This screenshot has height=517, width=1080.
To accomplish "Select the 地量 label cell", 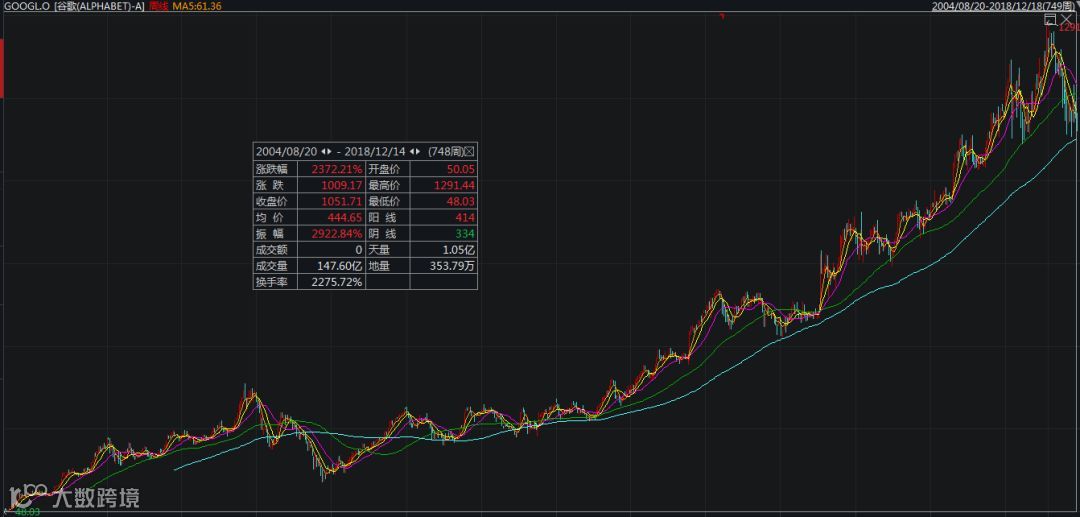I will click(388, 266).
